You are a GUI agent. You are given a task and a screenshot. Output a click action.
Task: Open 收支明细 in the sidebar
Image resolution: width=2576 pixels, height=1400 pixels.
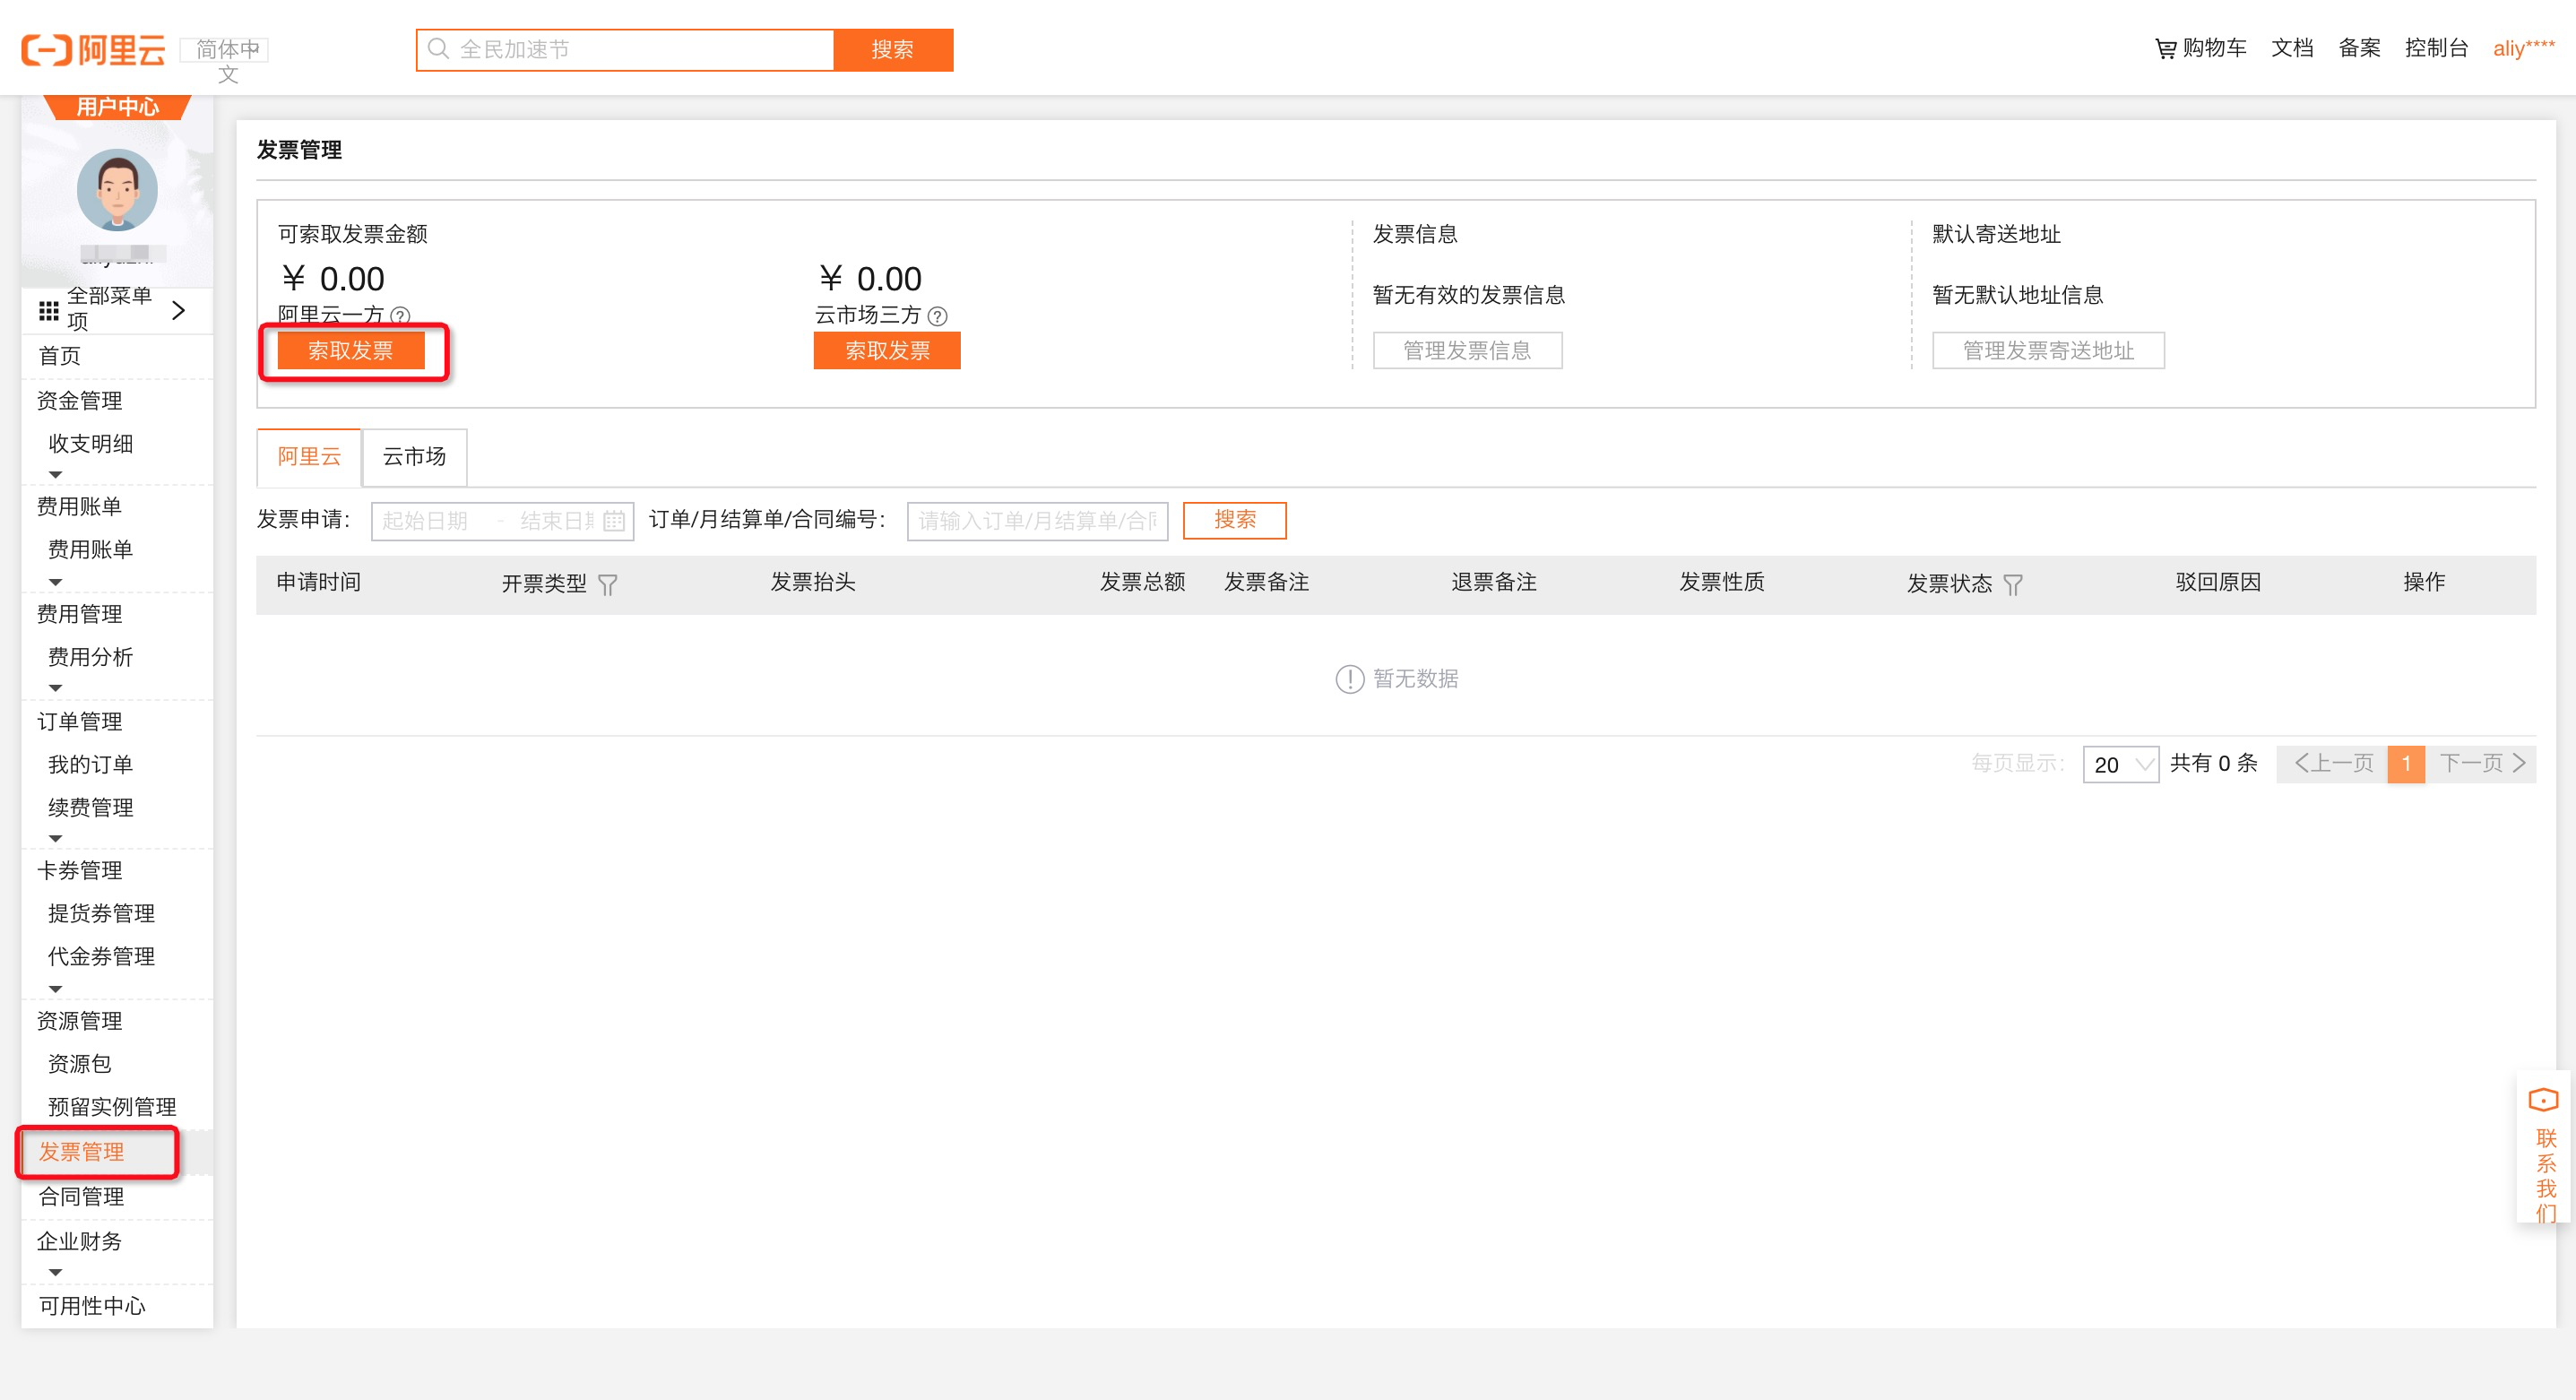90,444
